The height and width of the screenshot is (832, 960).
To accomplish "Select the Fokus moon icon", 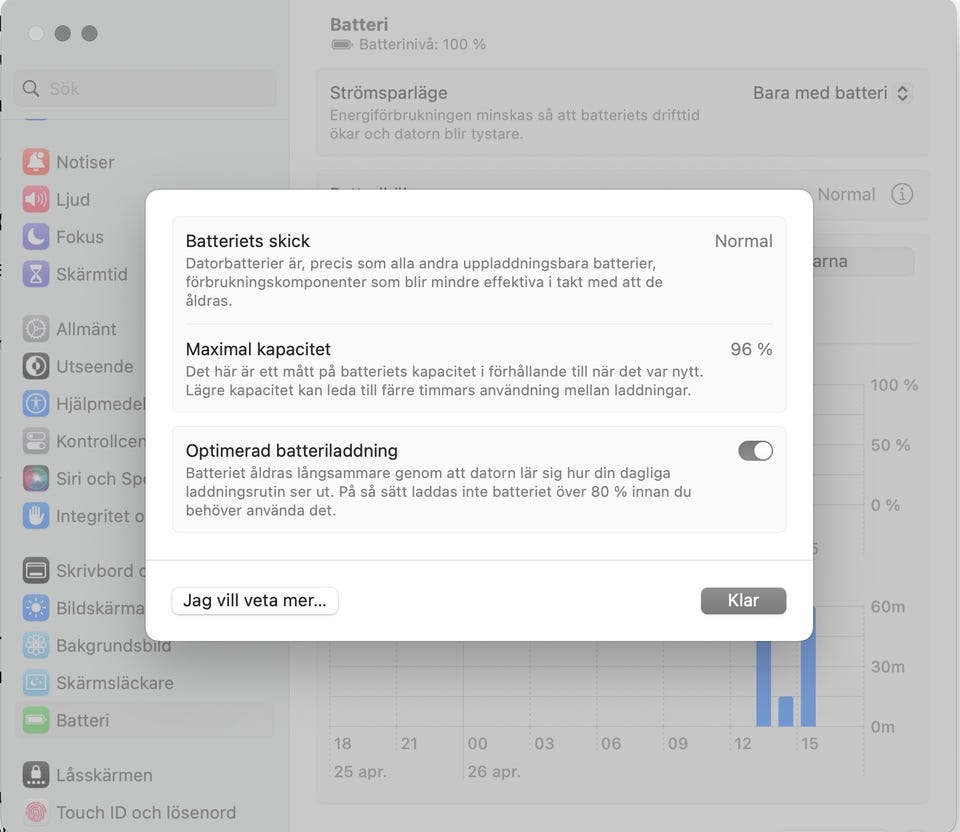I will click(x=36, y=237).
